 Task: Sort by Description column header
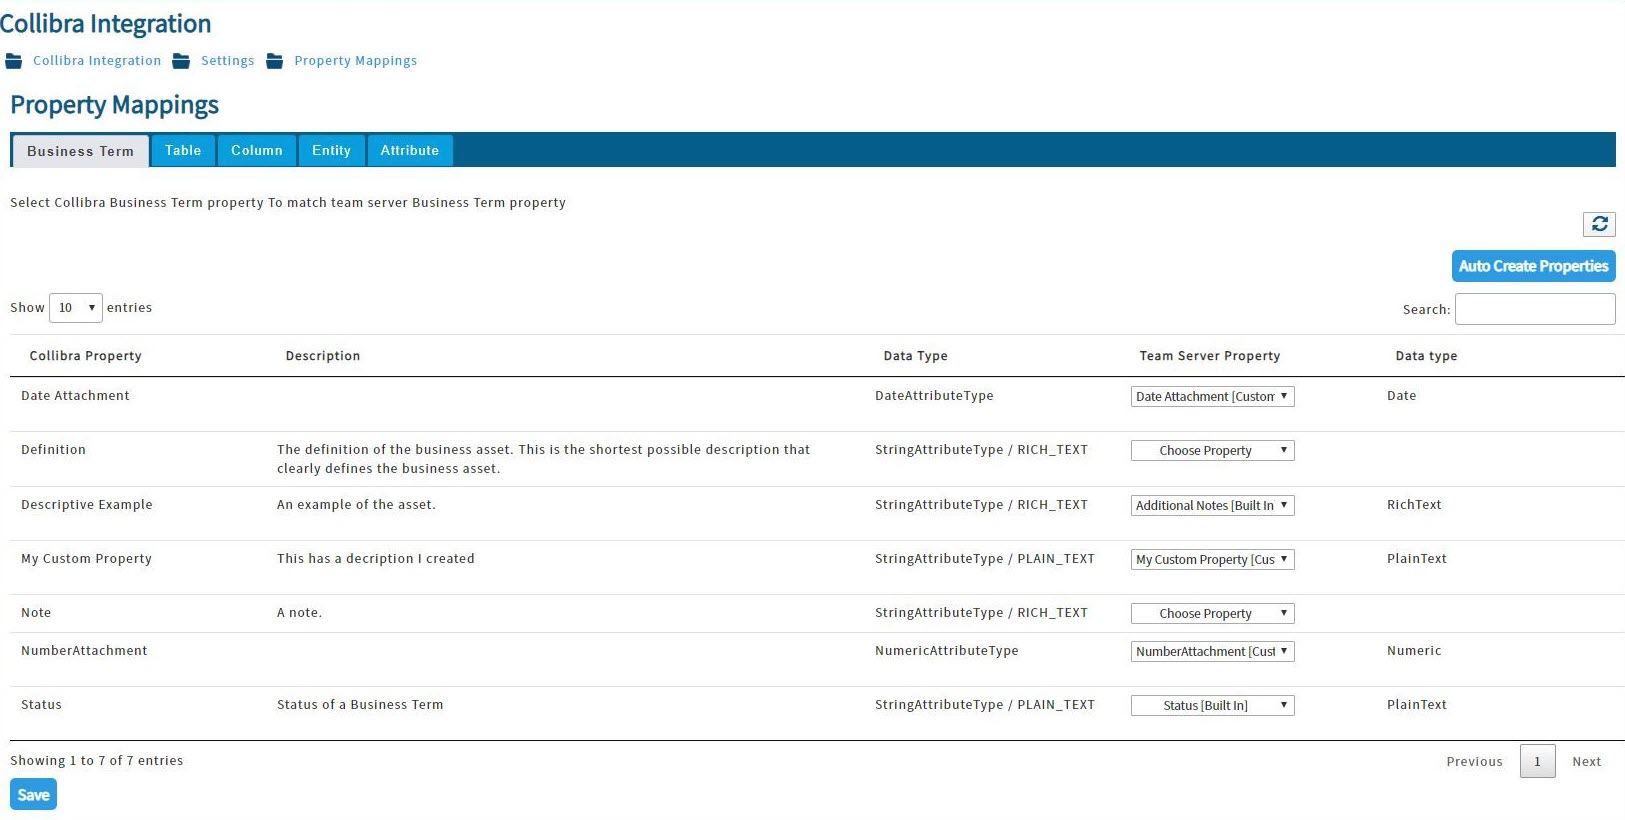coord(323,356)
